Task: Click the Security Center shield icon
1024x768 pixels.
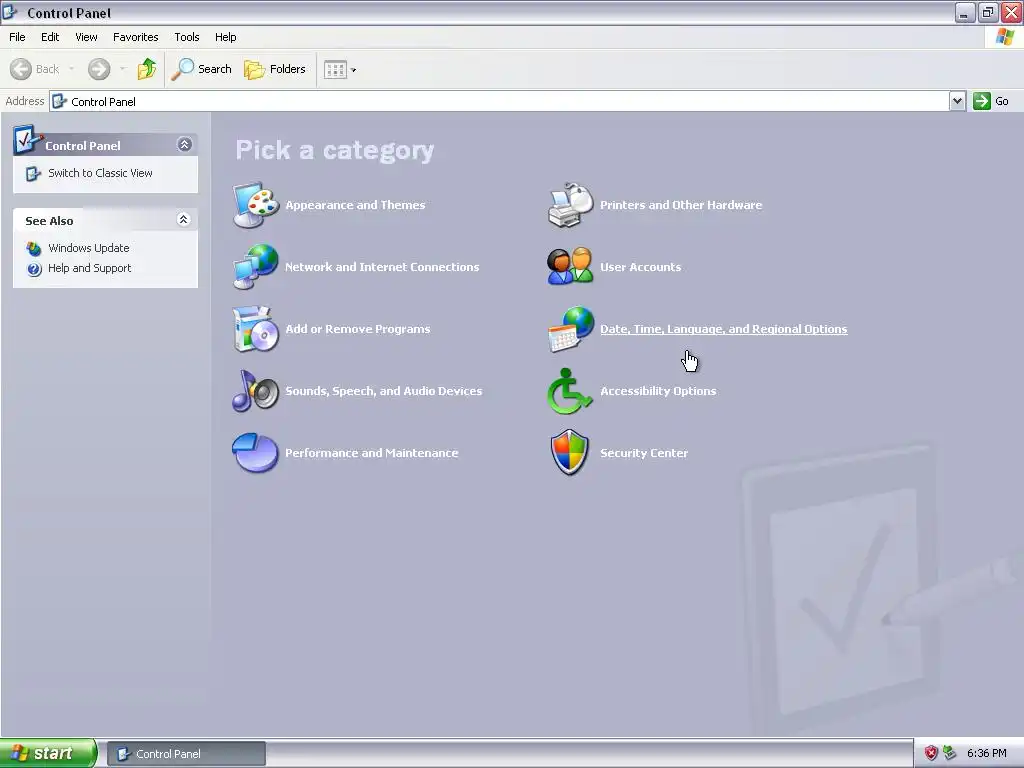Action: tap(570, 452)
